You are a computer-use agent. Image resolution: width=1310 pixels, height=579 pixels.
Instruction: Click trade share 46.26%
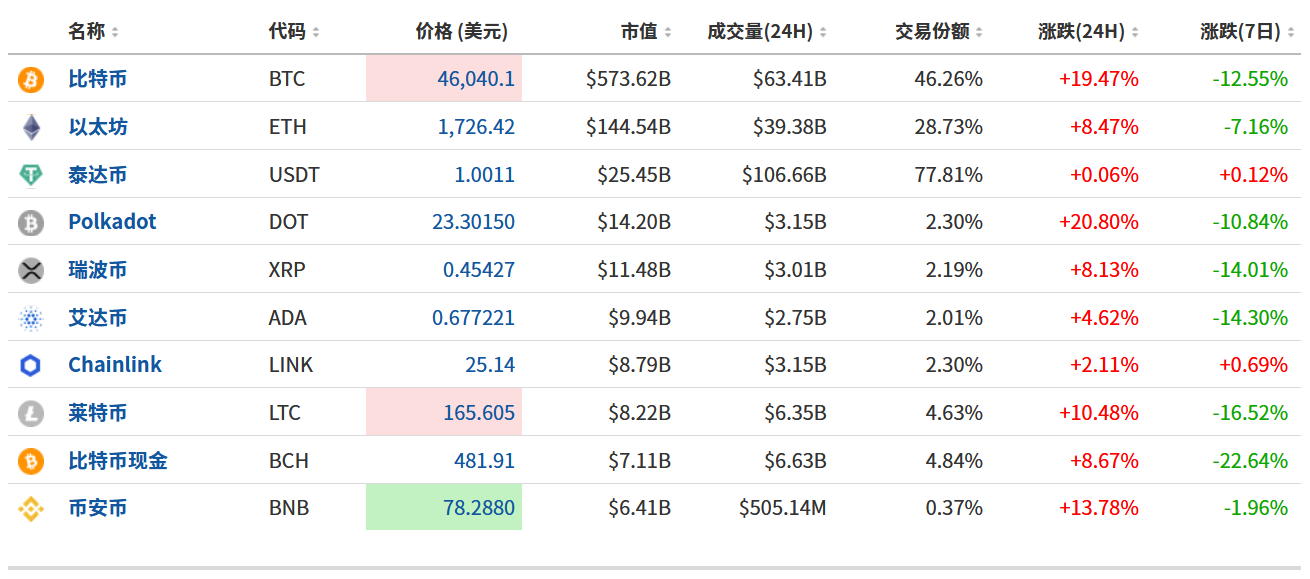click(949, 79)
